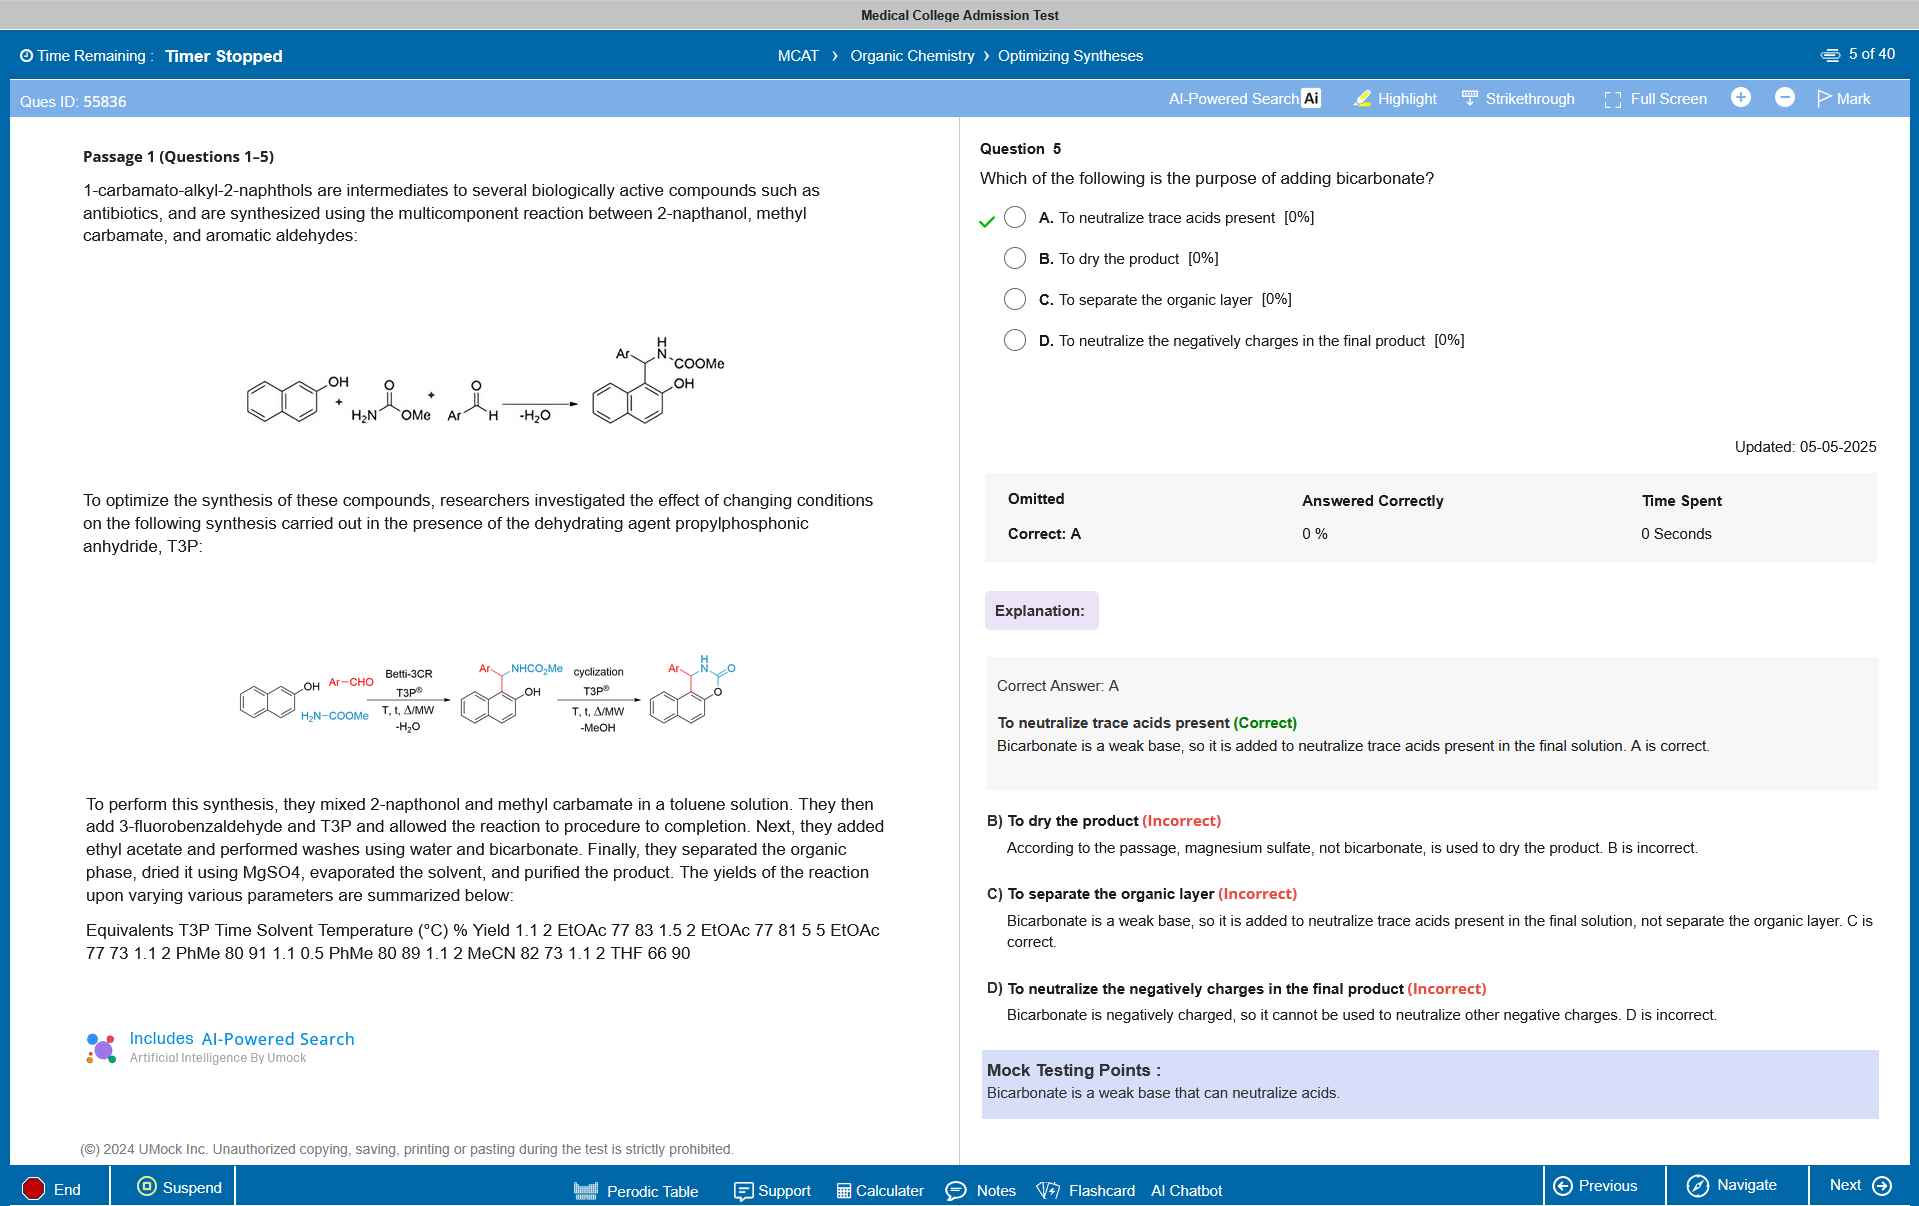This screenshot has height=1206, width=1919.
Task: Suspend the test session
Action: click(180, 1187)
